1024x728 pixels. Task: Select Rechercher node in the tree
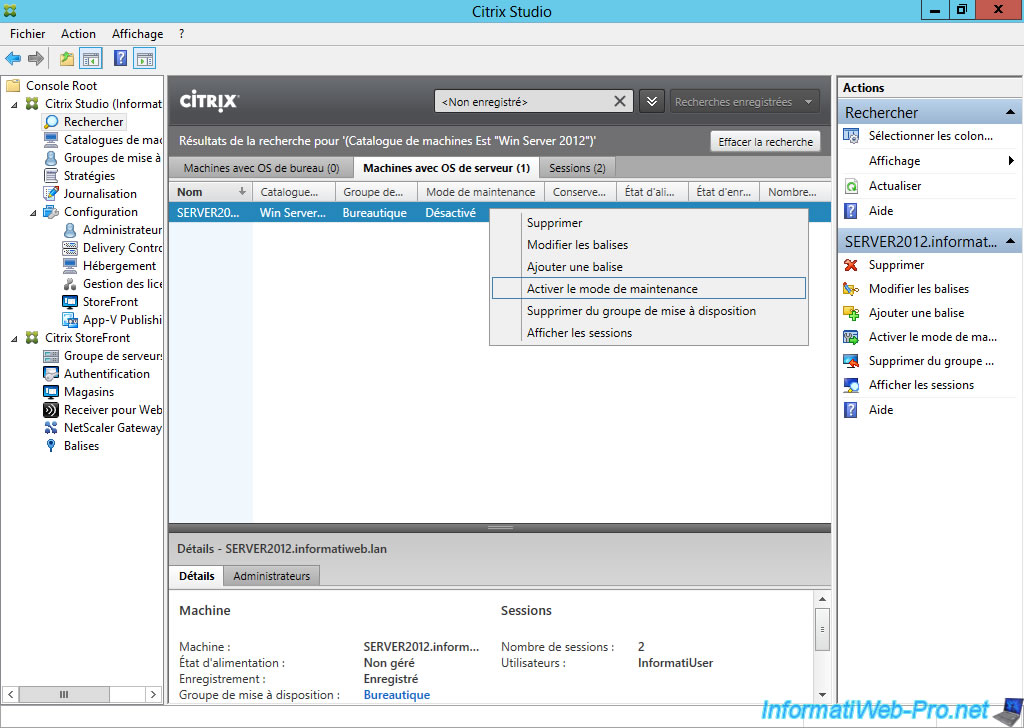click(93, 121)
